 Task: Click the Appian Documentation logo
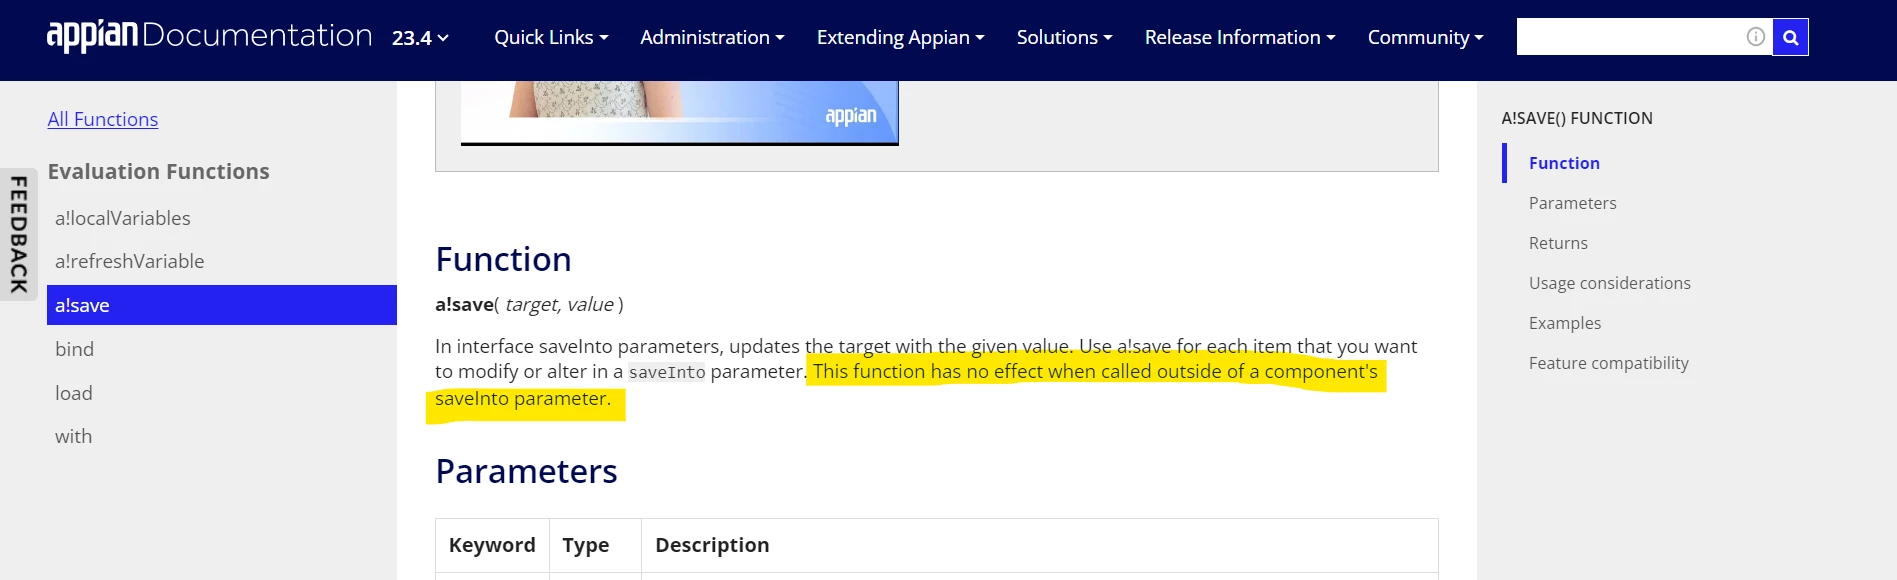click(x=209, y=36)
